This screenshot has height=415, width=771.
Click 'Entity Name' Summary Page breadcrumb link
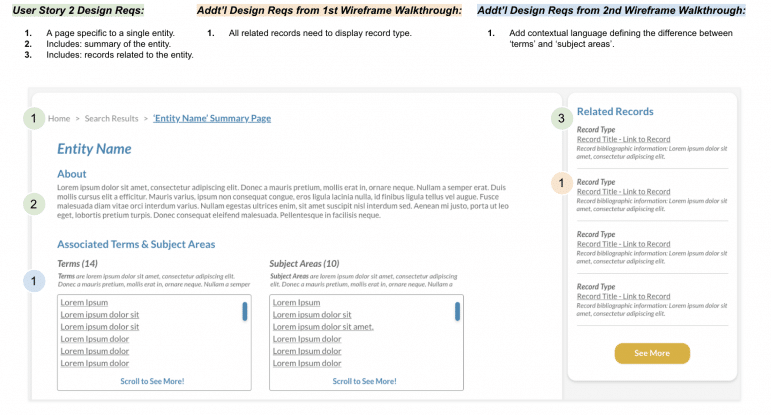[x=212, y=119]
